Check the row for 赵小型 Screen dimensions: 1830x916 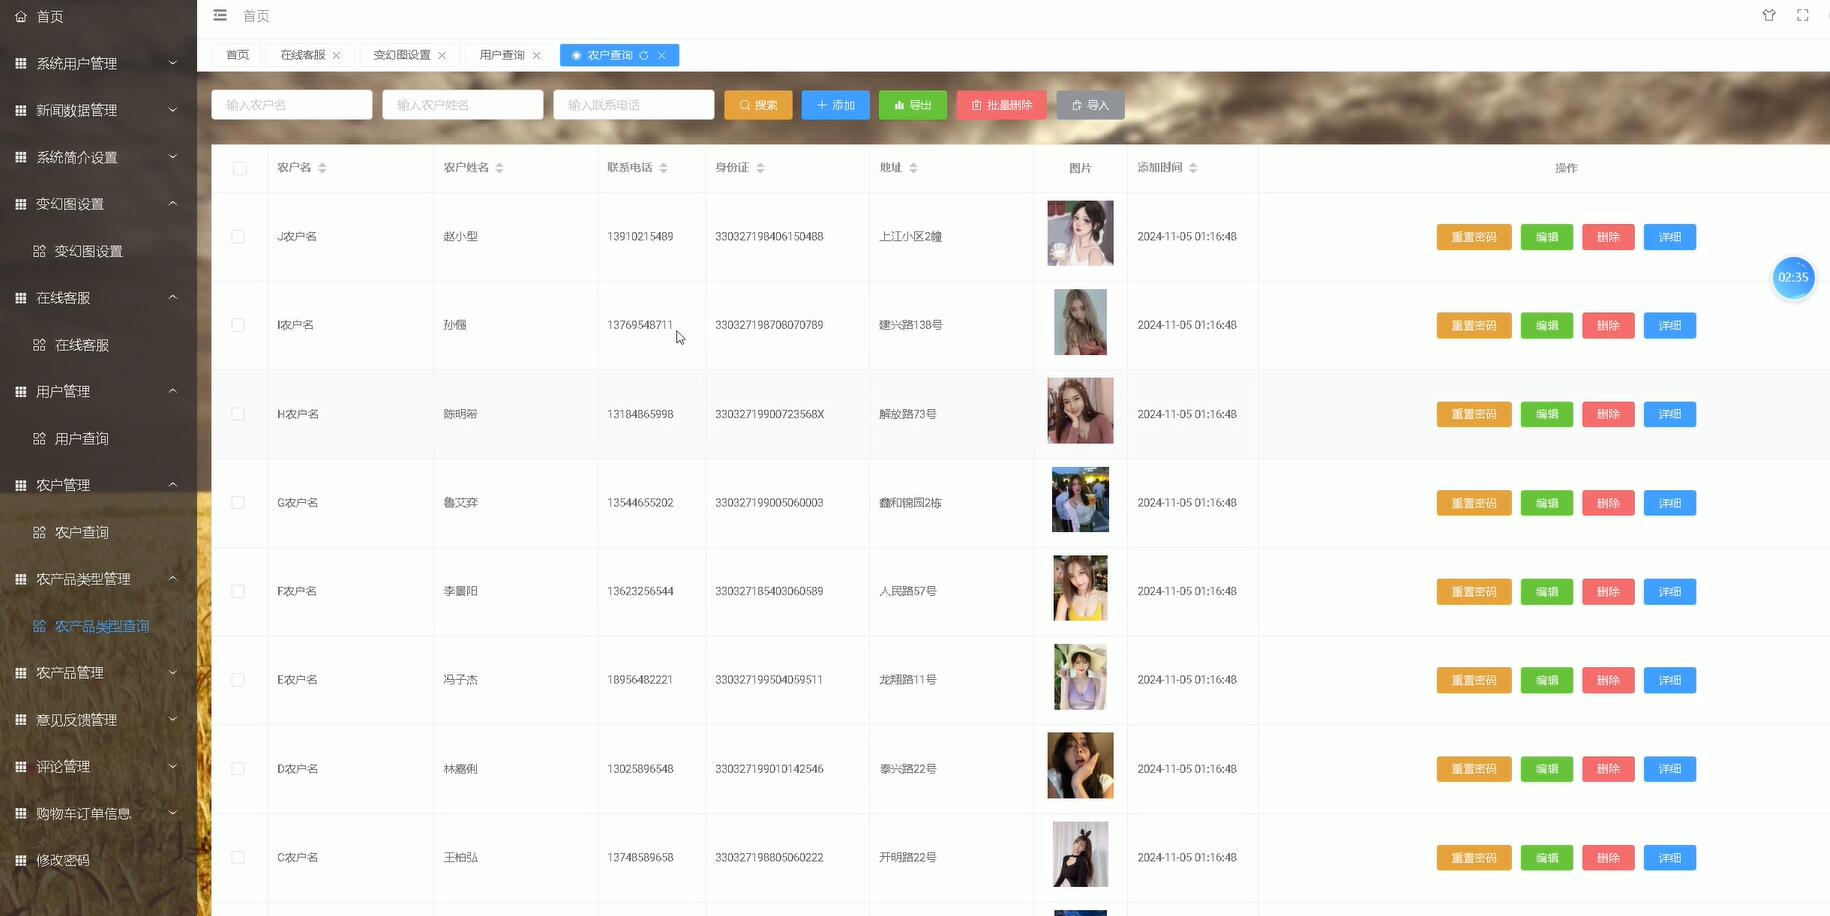coord(238,237)
